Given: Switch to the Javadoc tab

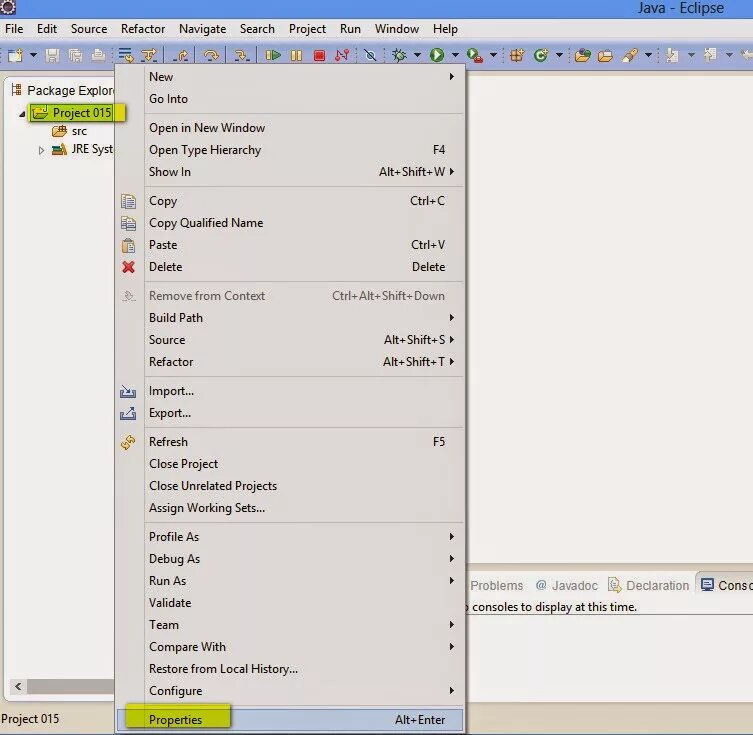Looking at the screenshot, I should pos(567,586).
